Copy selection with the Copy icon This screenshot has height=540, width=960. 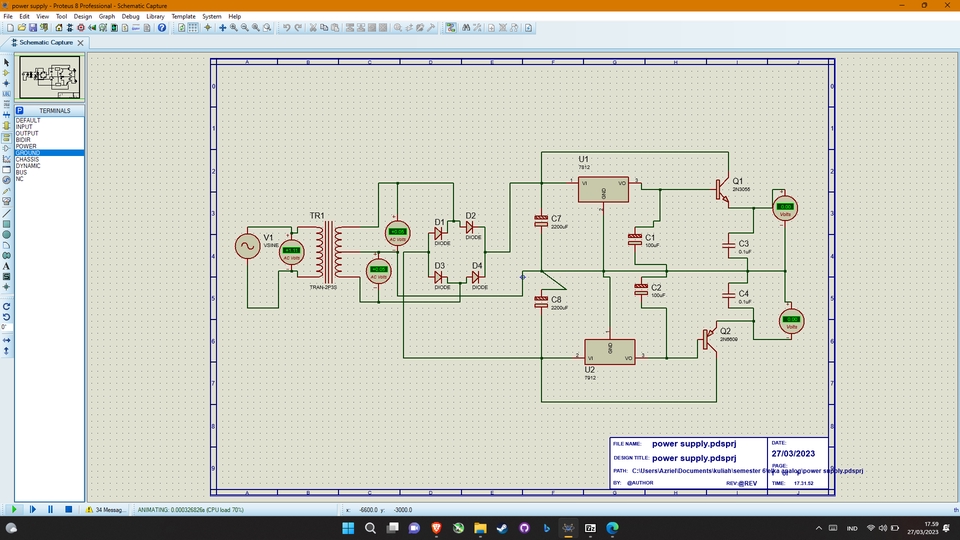point(324,28)
